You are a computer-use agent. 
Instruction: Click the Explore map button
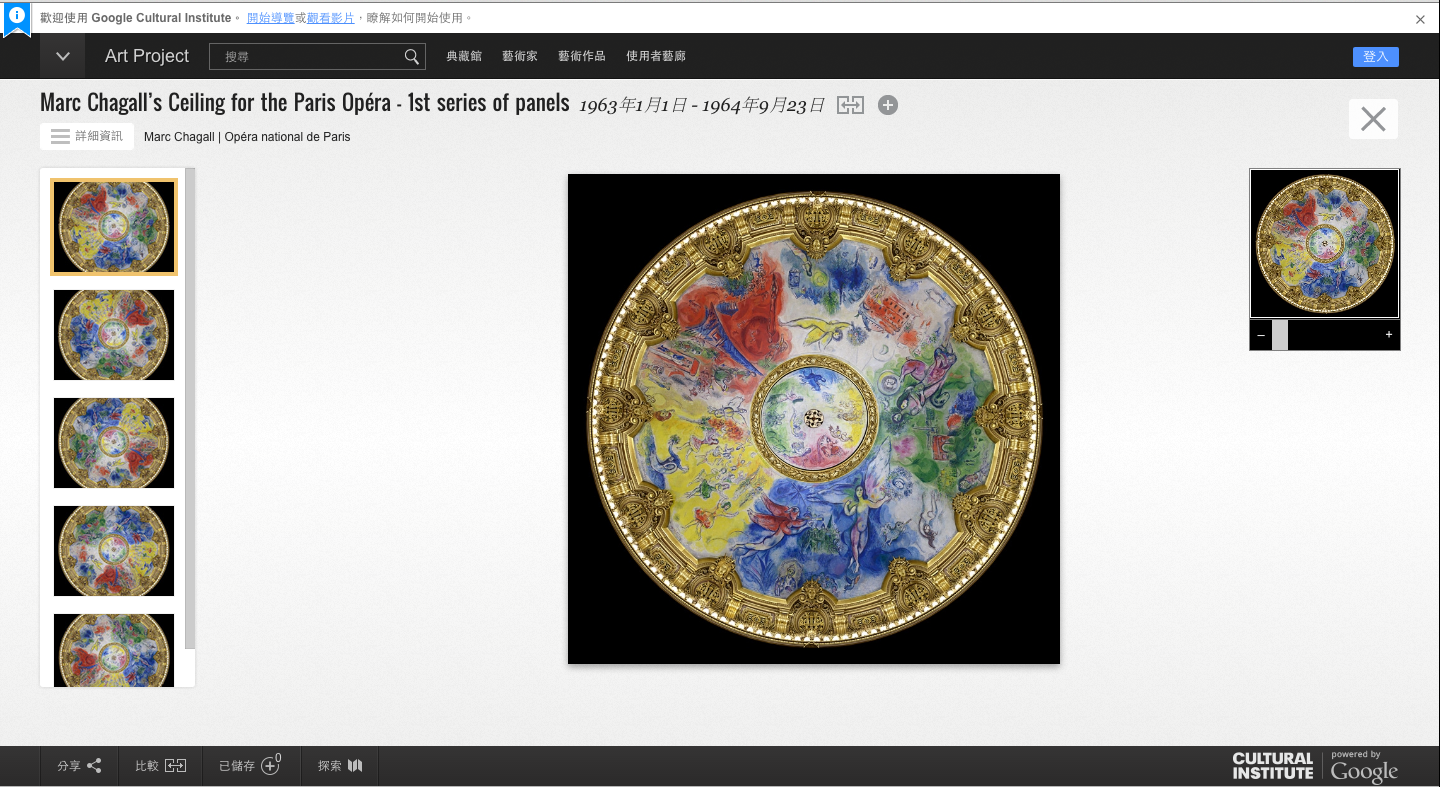click(x=340, y=766)
